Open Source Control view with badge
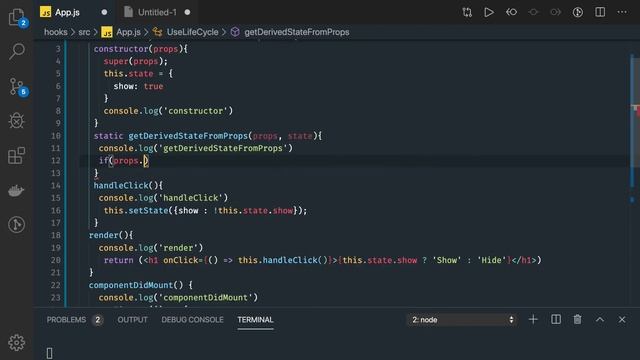This screenshot has width=640, height=360. (x=16, y=87)
